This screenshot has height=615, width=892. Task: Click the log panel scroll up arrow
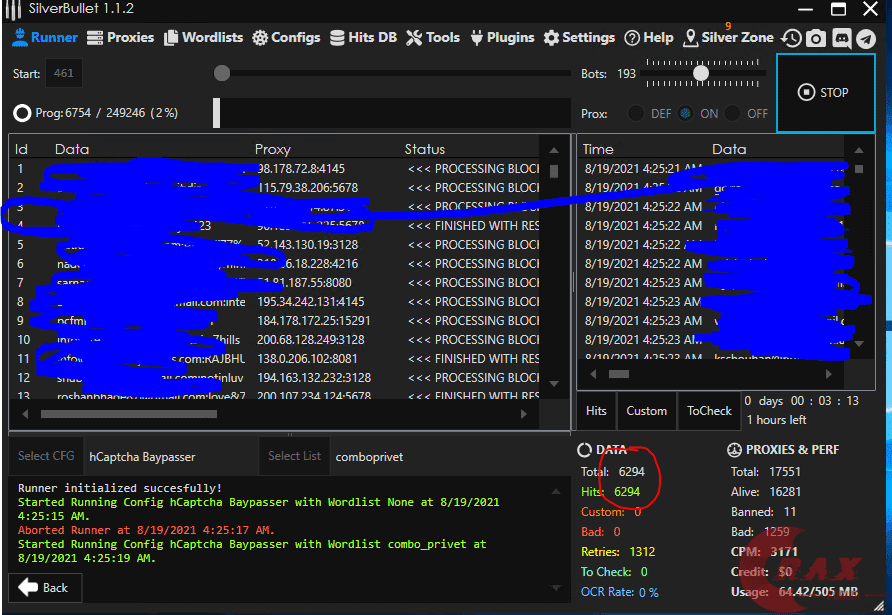click(556, 492)
